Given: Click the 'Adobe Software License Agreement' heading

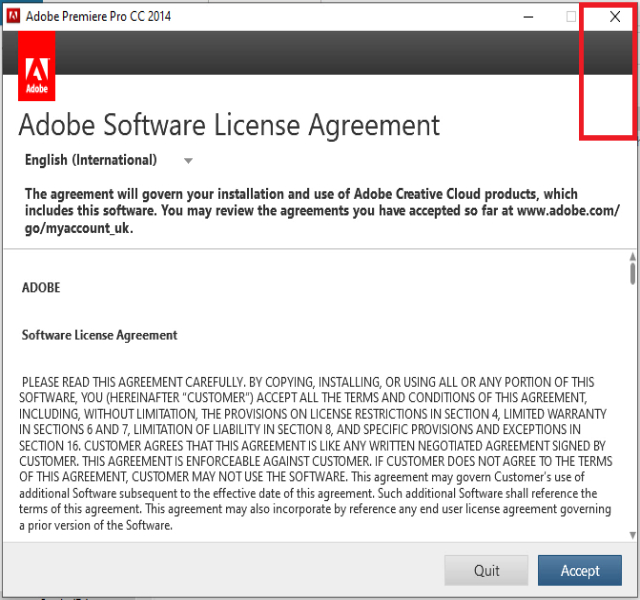Looking at the screenshot, I should point(229,124).
